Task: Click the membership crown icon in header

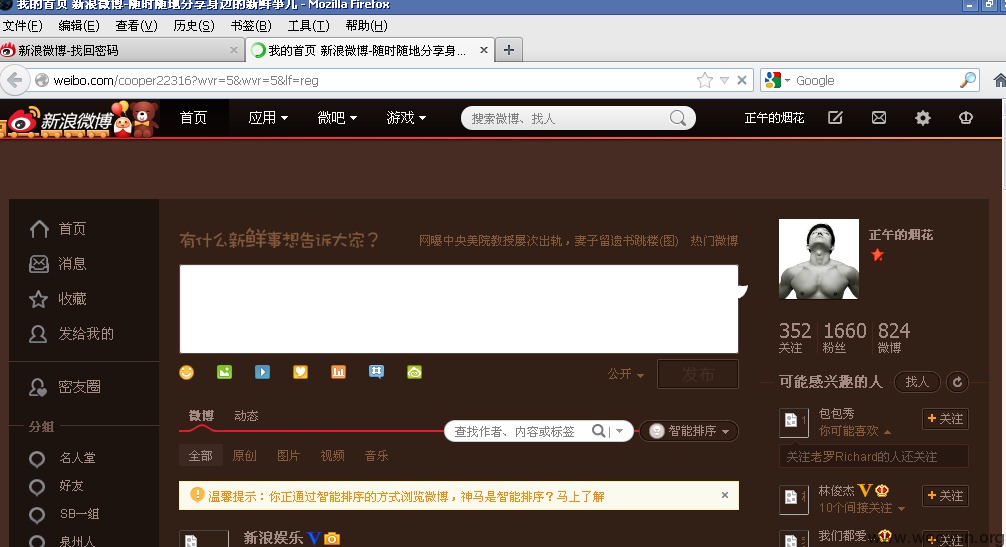Action: click(x=966, y=117)
